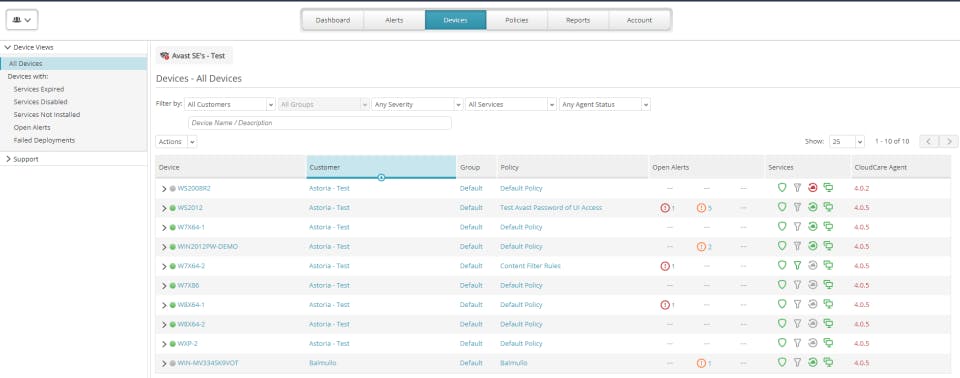Click the Avast SE's - Test logo icon
The height and width of the screenshot is (378, 960).
click(x=164, y=56)
